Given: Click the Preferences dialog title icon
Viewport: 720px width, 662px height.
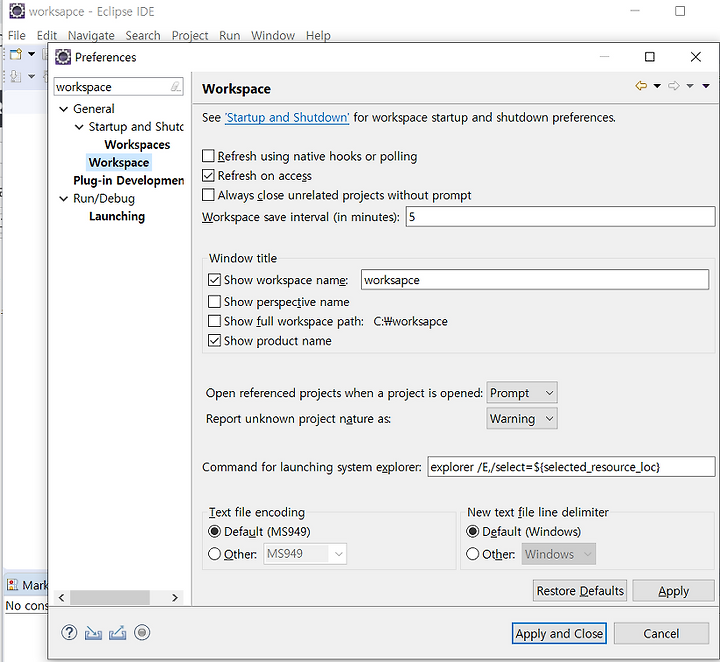Looking at the screenshot, I should tap(63, 57).
